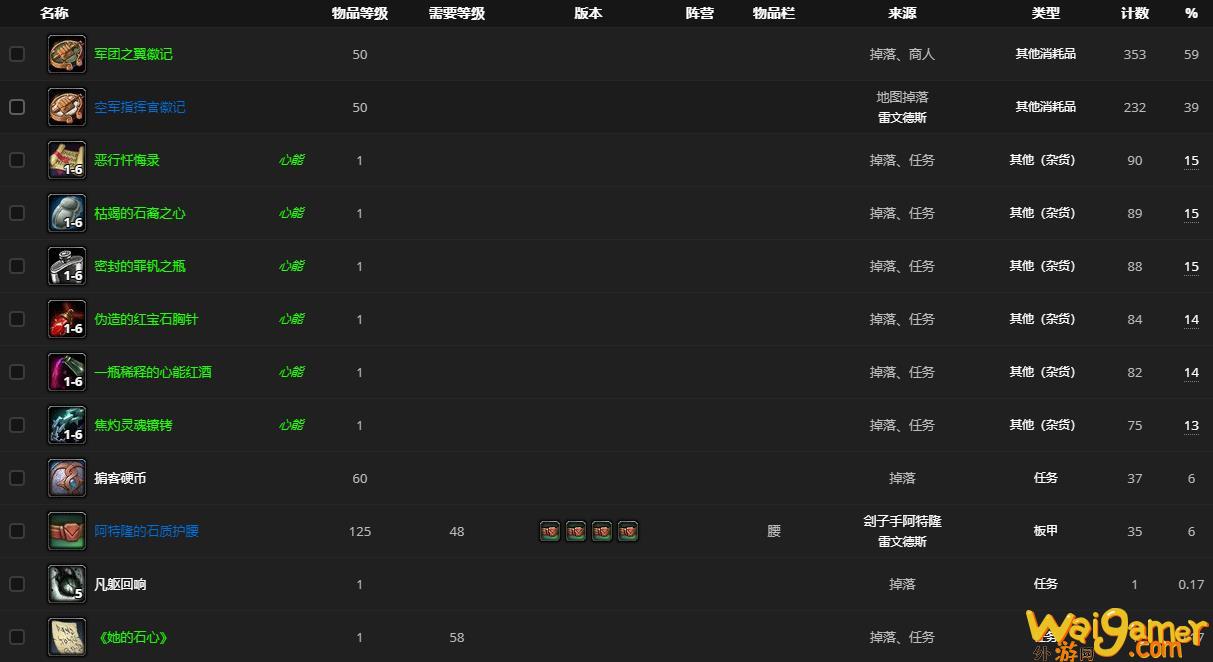The height and width of the screenshot is (662, 1213).
Task: Check the box beside 伪造的红宝石胸针
Action: coord(17,319)
